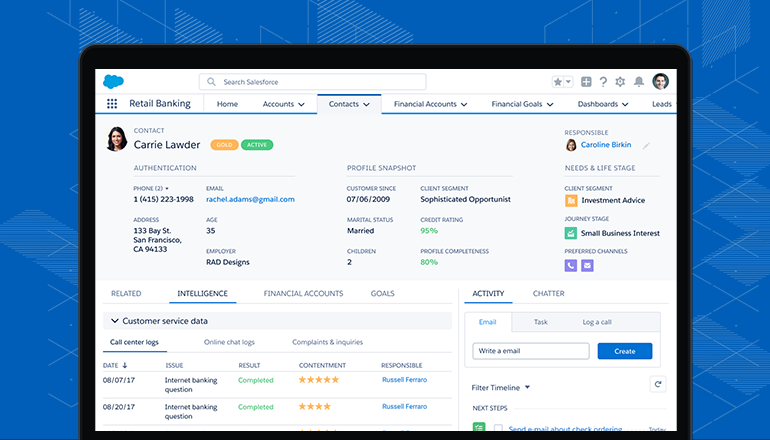Click the GOLD badge
The height and width of the screenshot is (440, 770).
224,145
